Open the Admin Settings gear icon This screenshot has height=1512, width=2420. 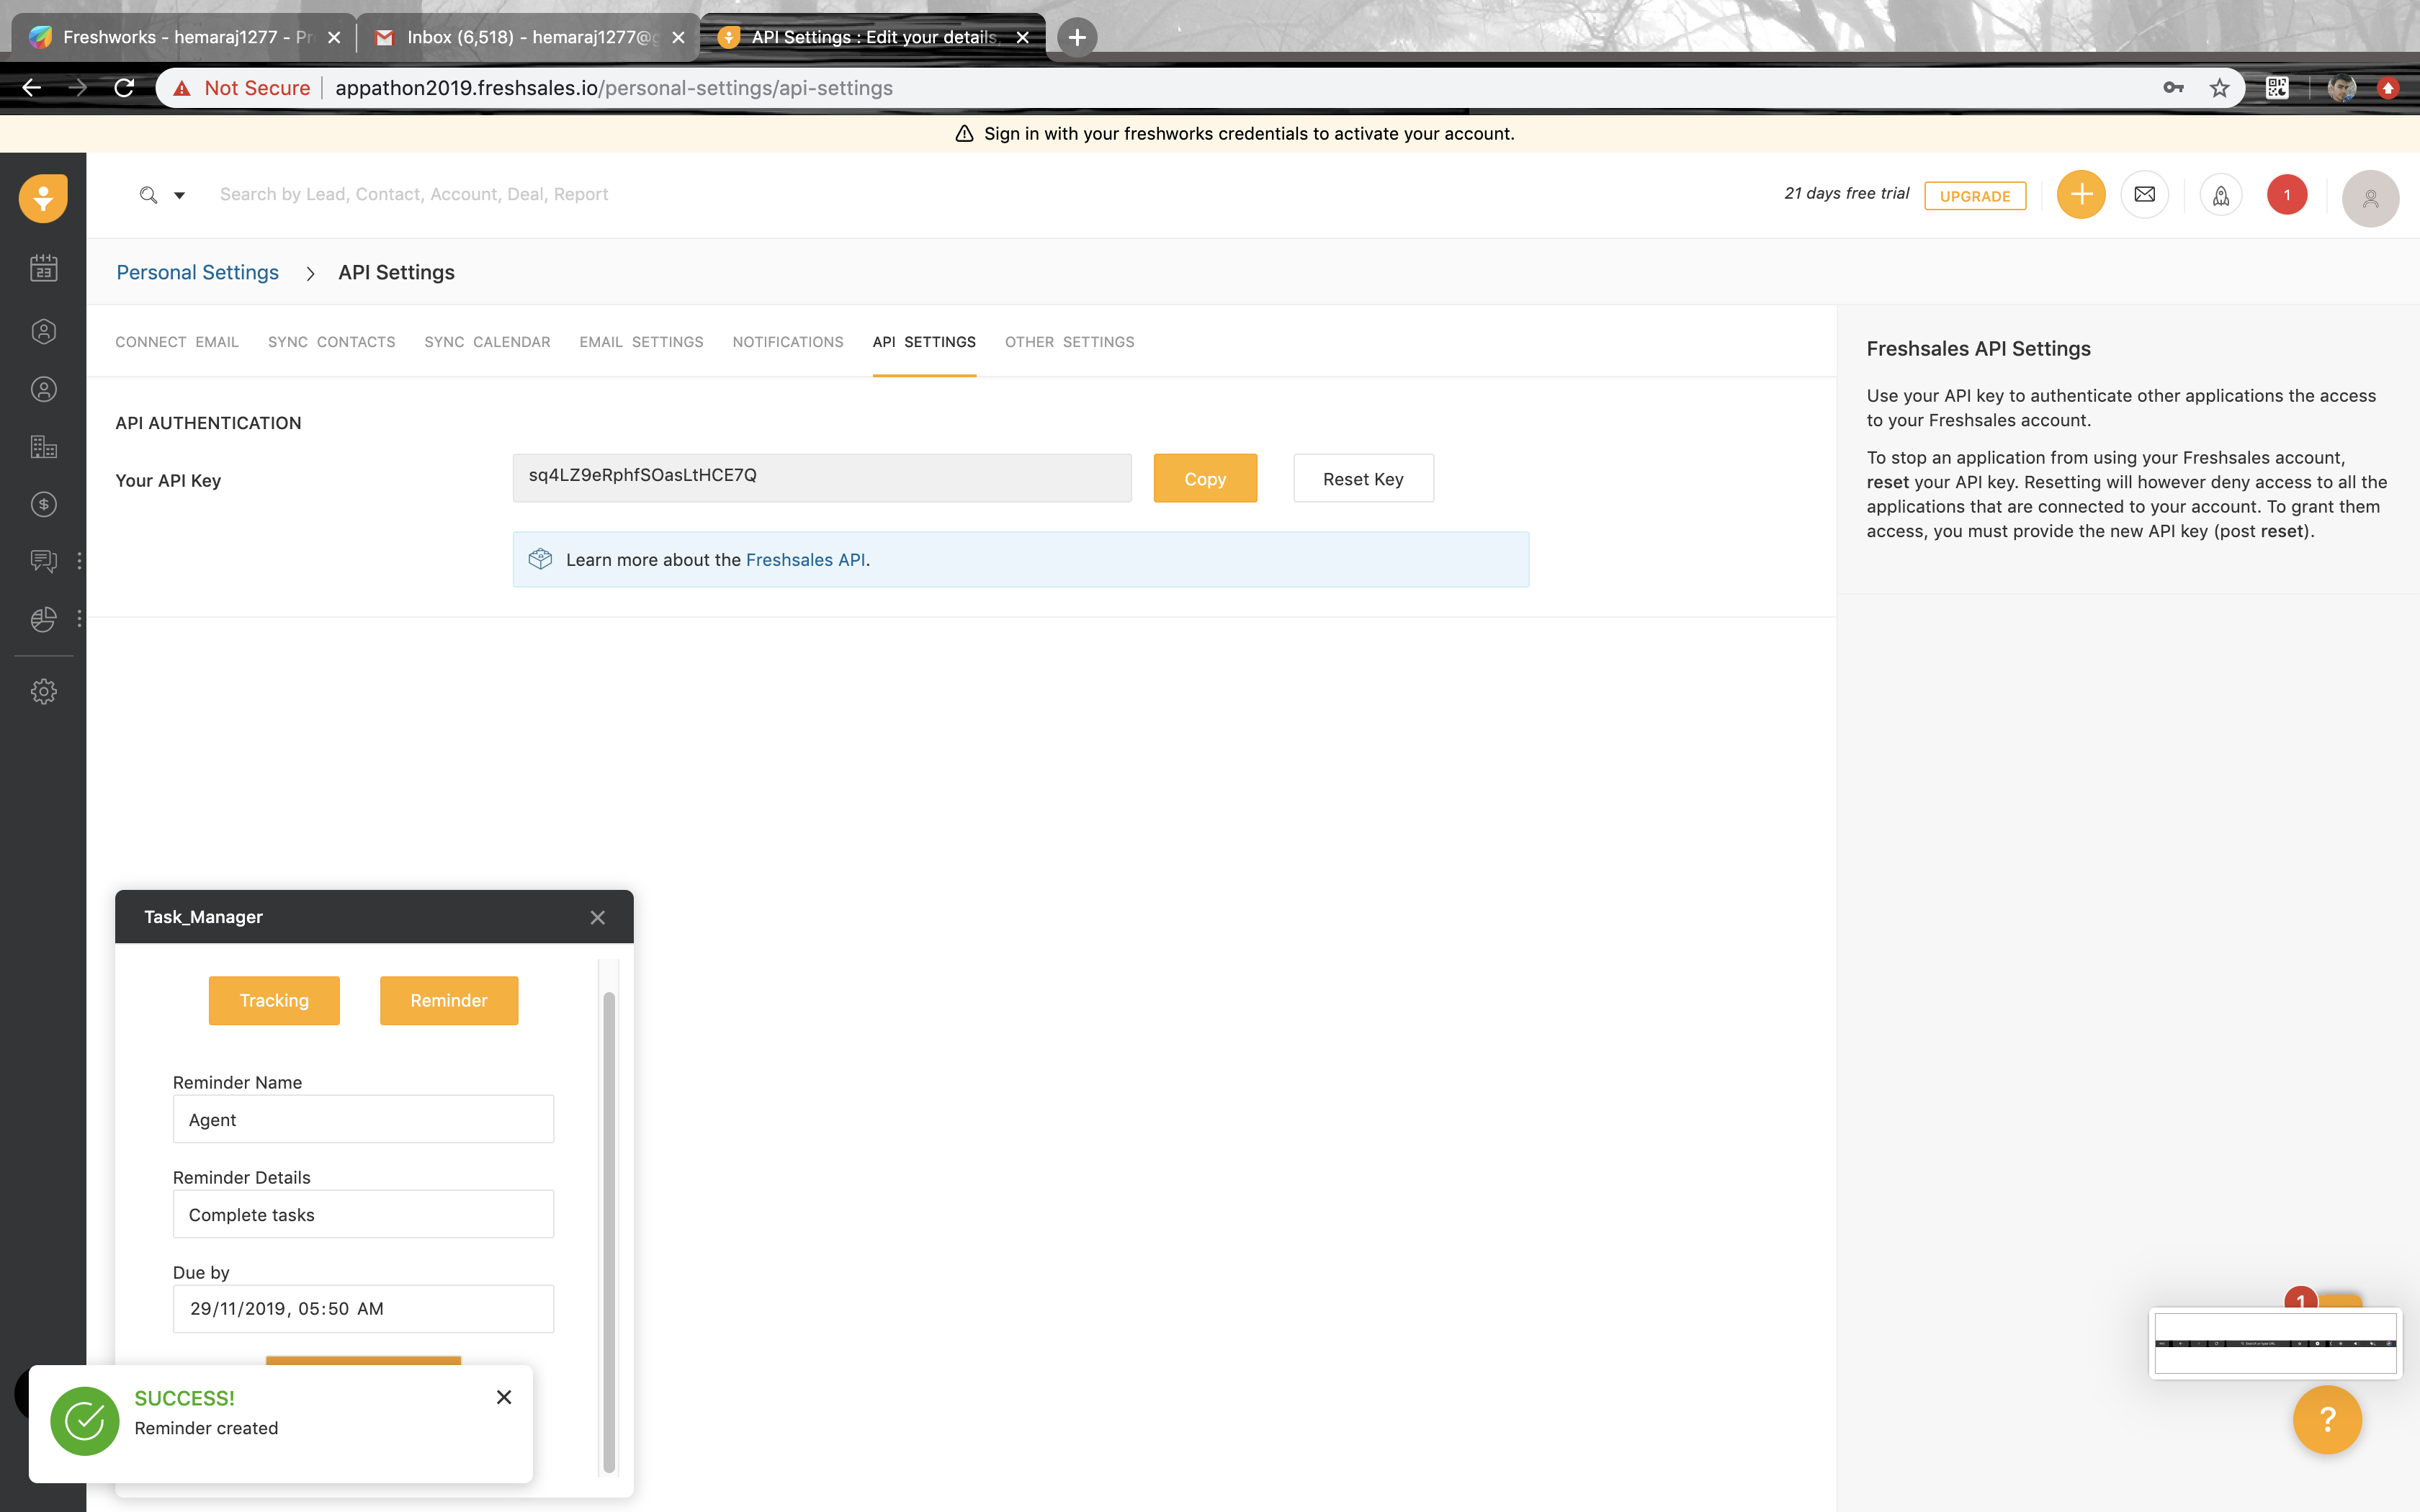coord(43,691)
